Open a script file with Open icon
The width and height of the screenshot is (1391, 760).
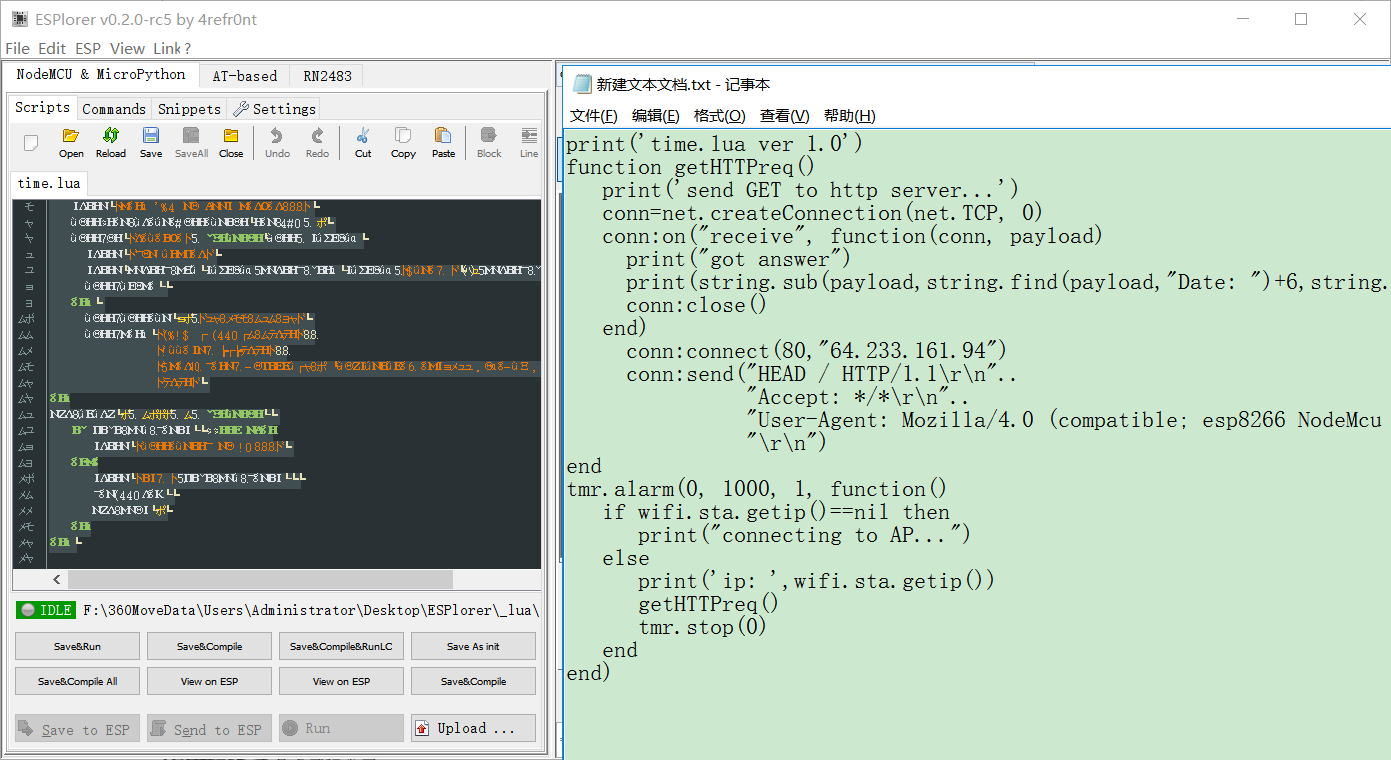(71, 142)
